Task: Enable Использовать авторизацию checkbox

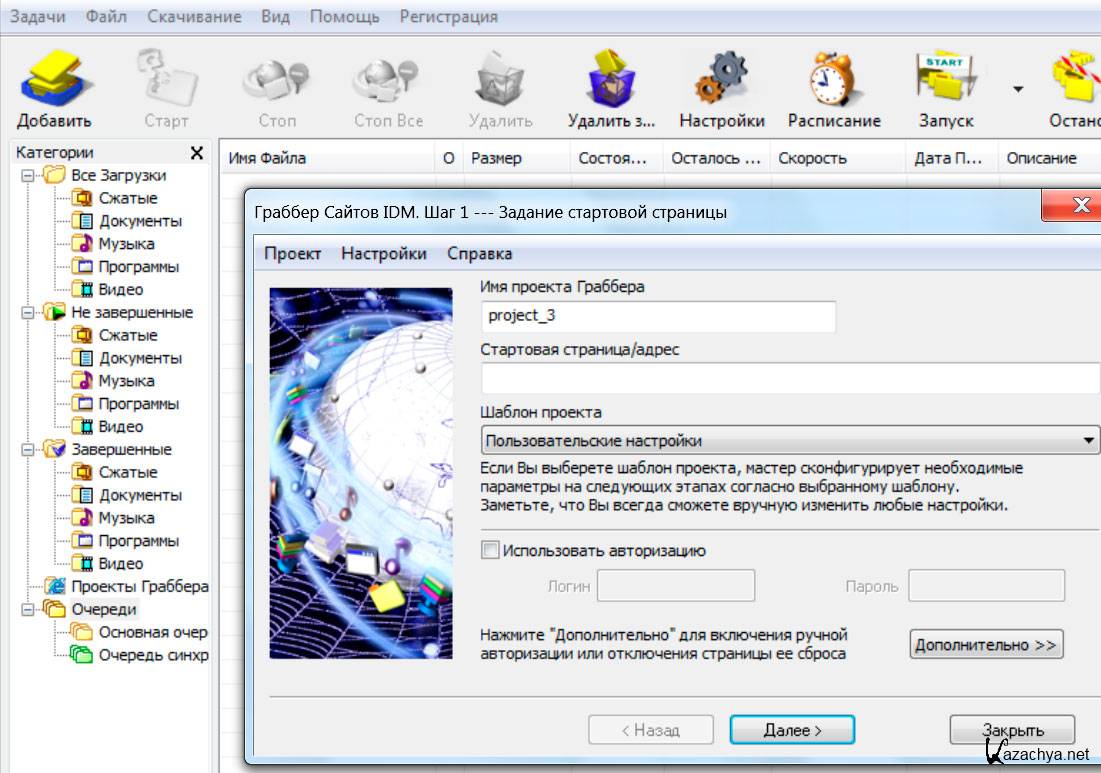Action: click(x=490, y=550)
